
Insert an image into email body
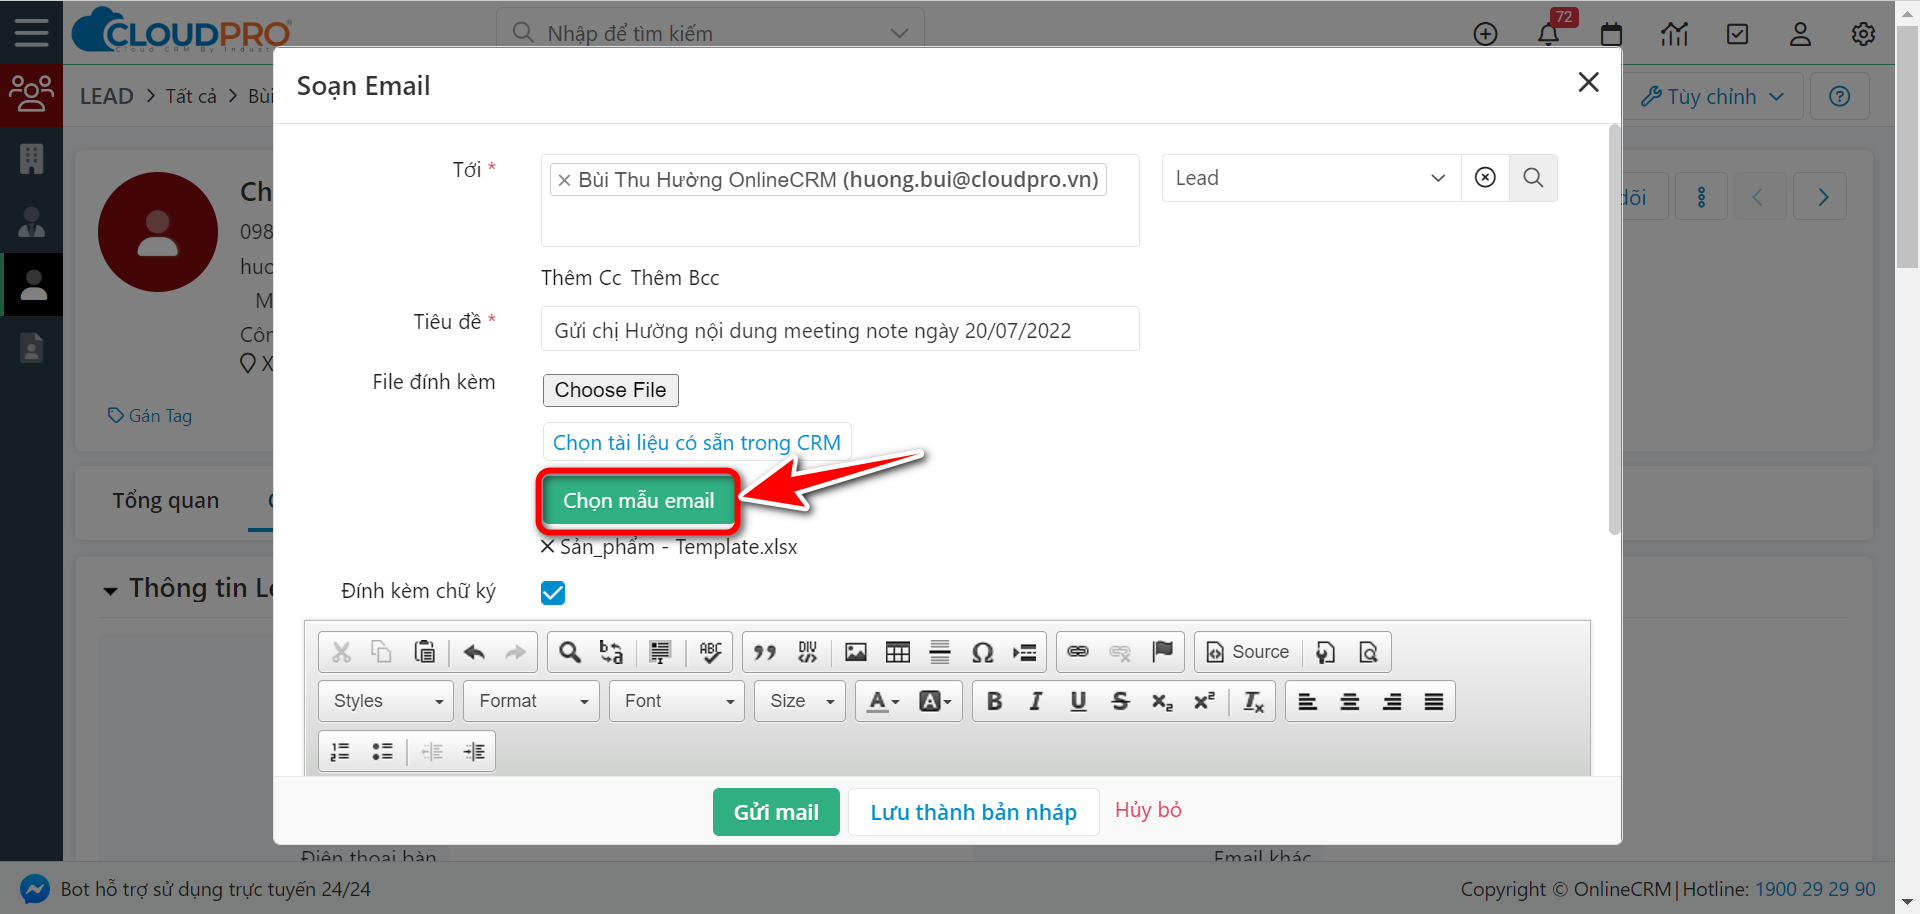pos(856,652)
